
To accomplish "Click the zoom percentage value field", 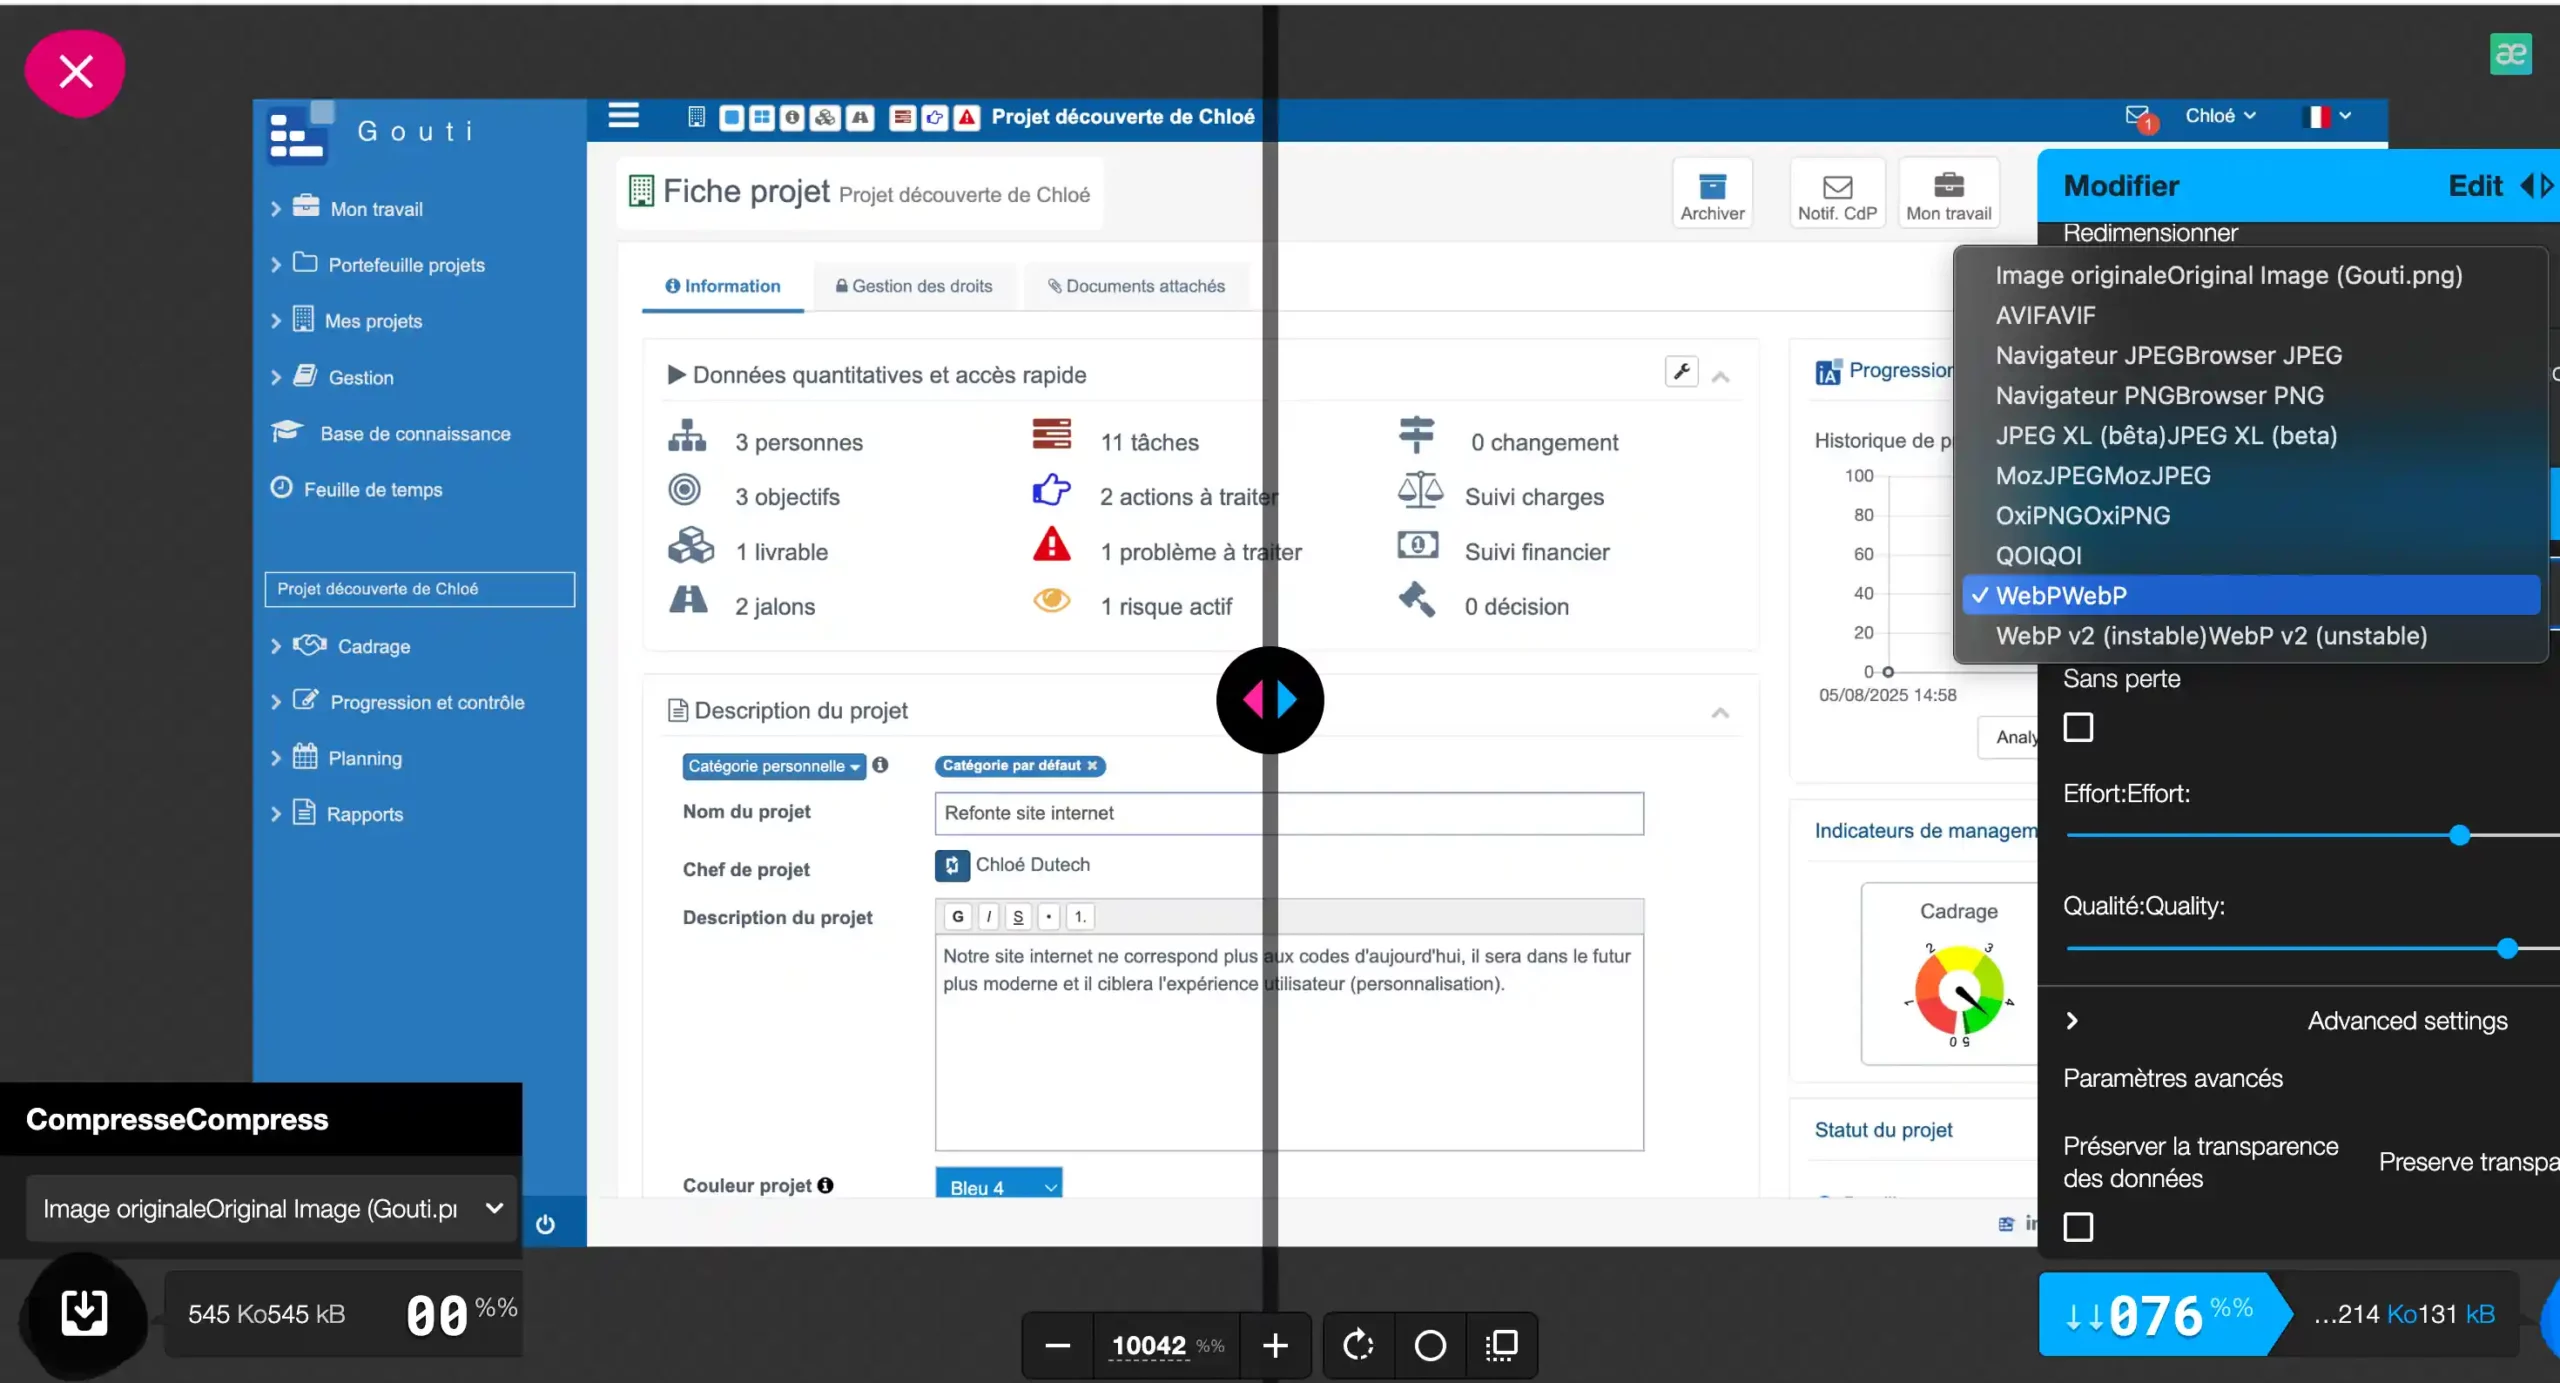I will point(1149,1345).
